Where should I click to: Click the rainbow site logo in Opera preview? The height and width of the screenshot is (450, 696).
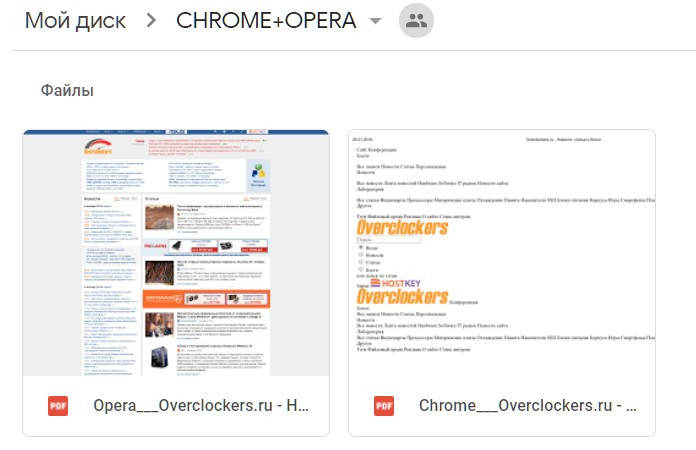tap(97, 146)
